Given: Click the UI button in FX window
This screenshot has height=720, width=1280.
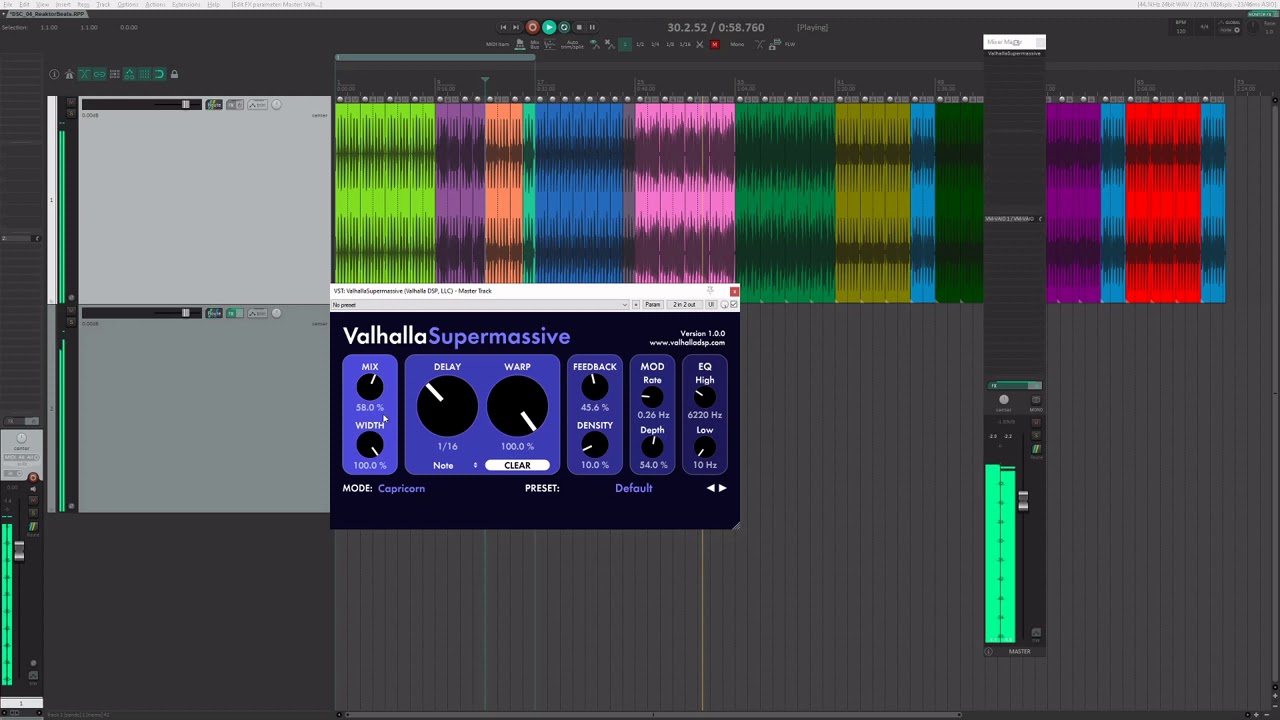Looking at the screenshot, I should coord(711,304).
